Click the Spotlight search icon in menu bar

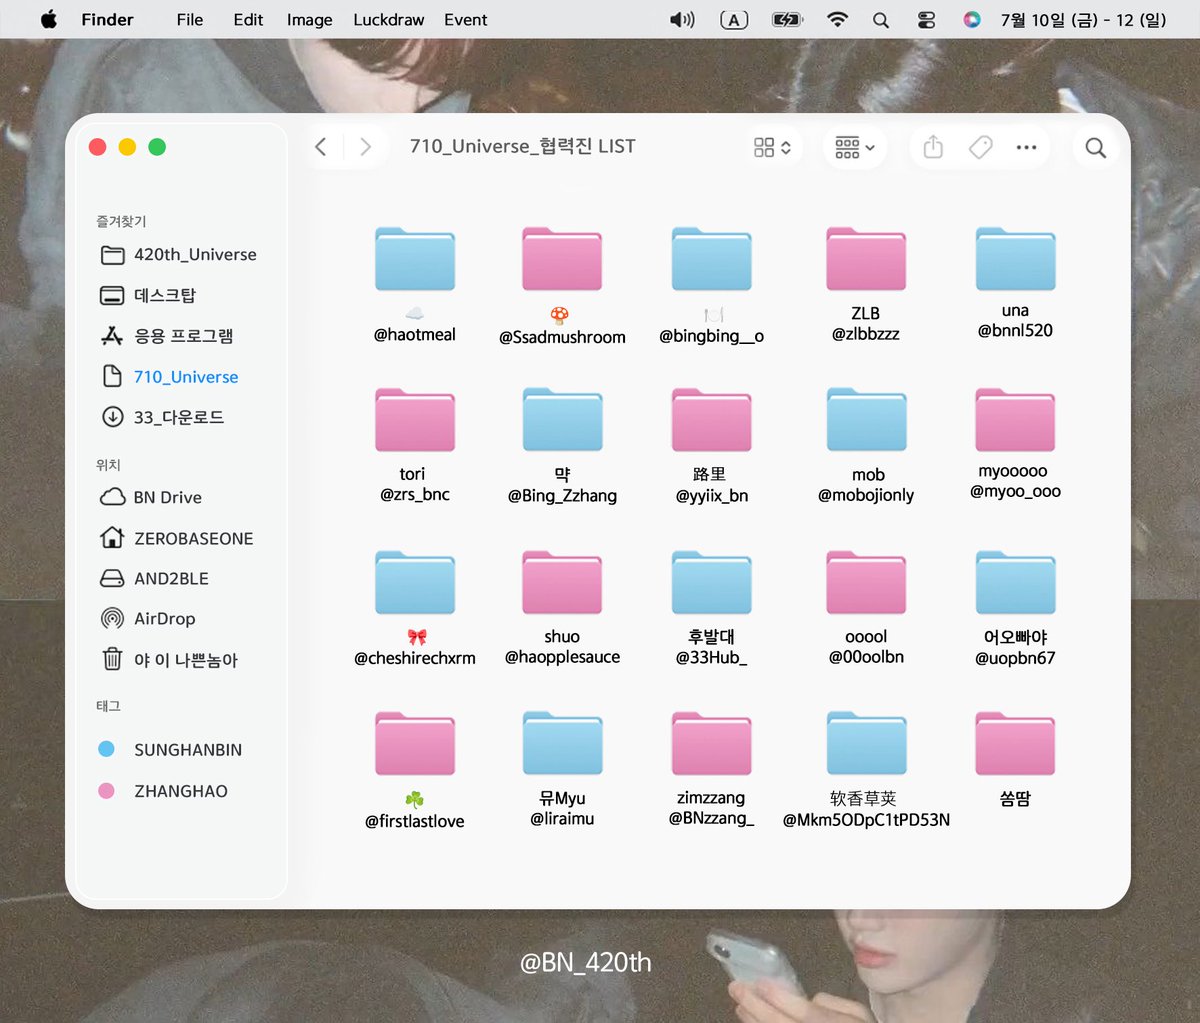(x=881, y=19)
